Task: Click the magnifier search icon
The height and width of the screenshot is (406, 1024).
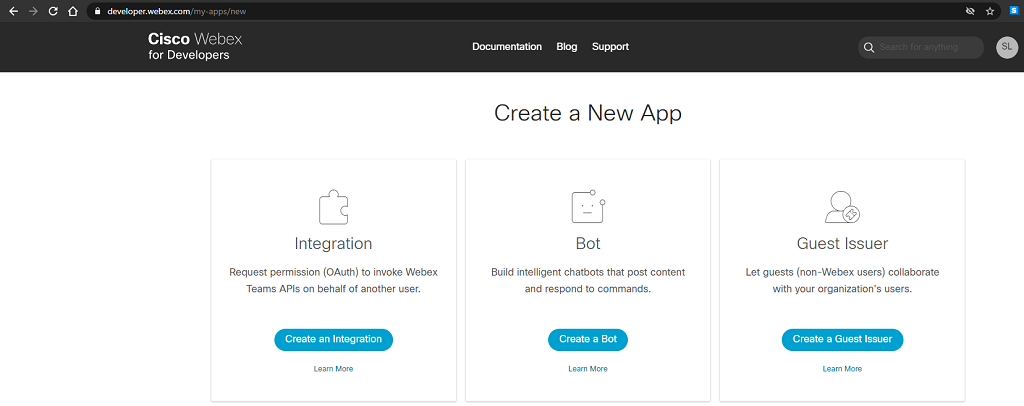Action: coord(869,47)
